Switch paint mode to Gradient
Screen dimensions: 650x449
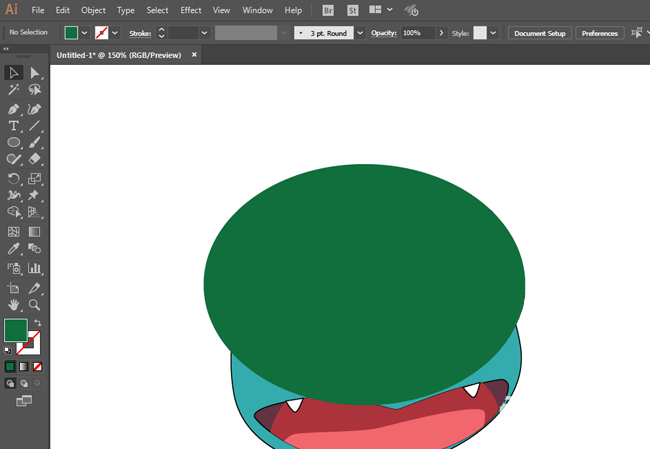coord(23,367)
